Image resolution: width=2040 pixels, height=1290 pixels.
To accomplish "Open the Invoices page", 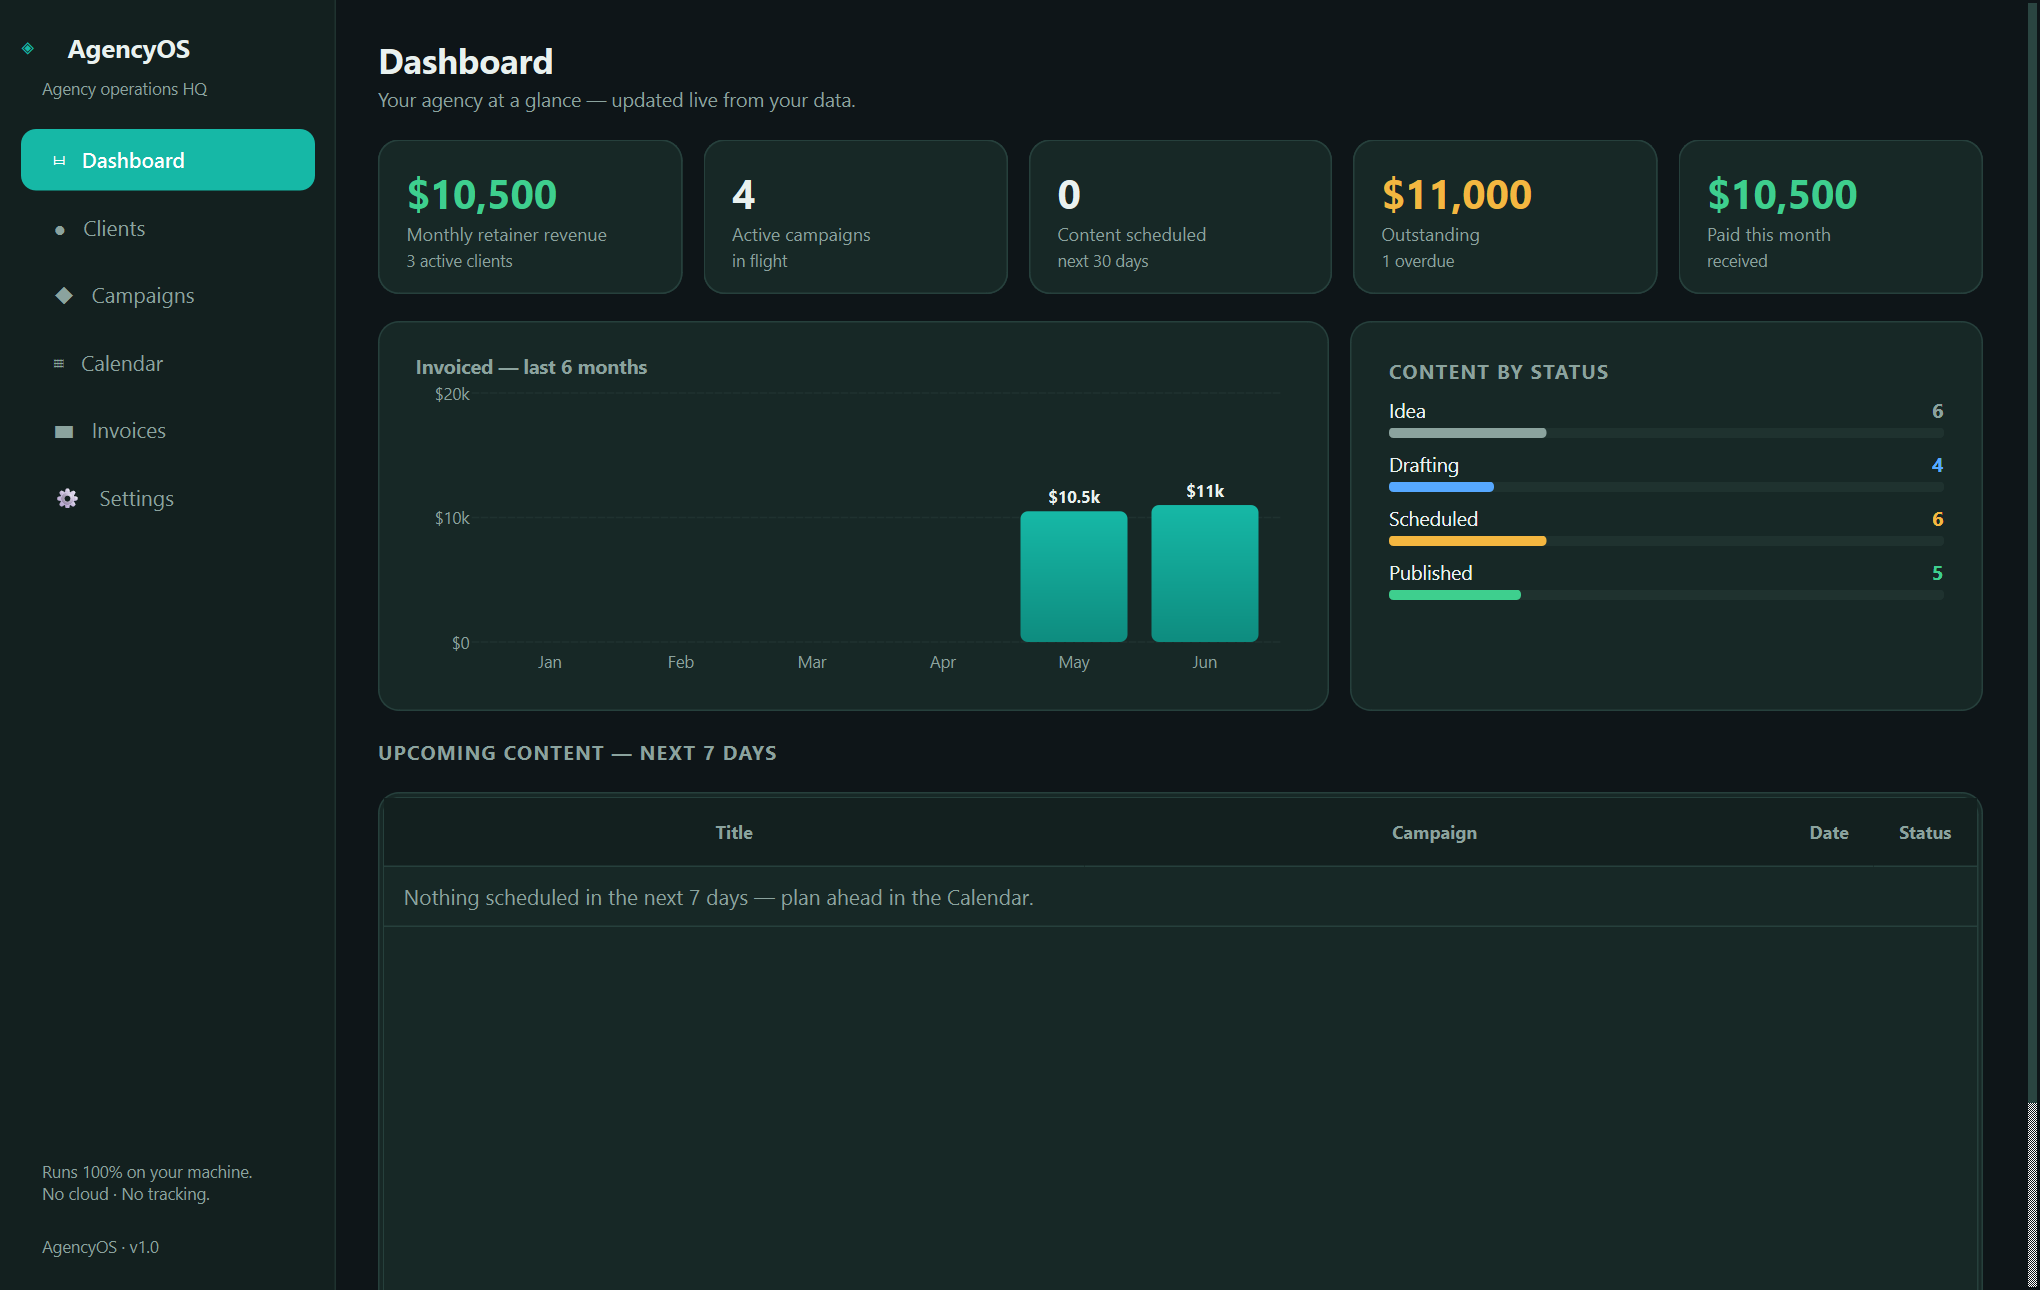I will point(168,431).
